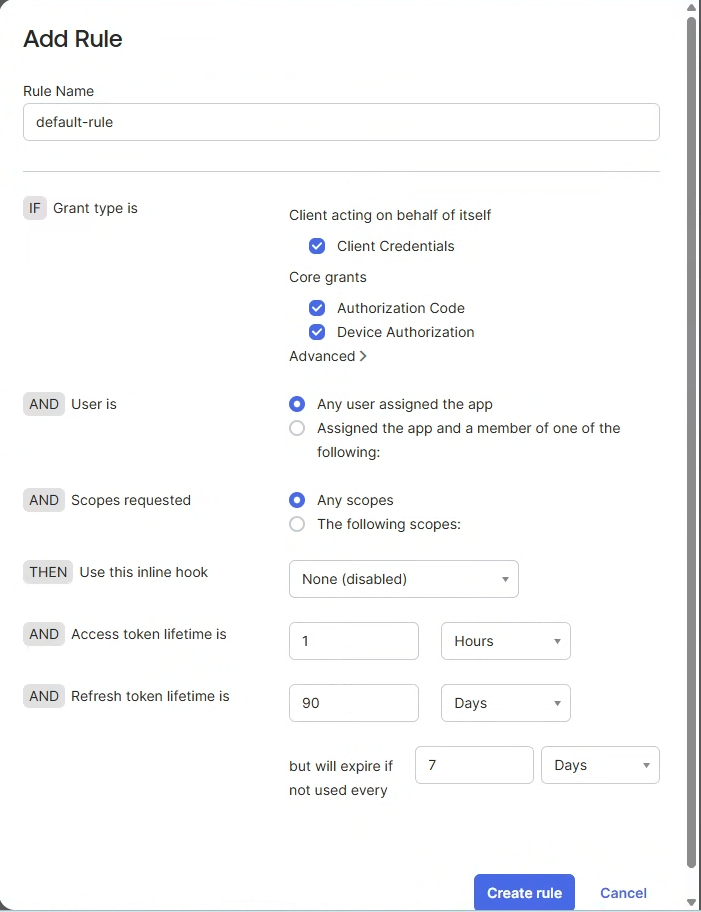Uncheck the Authorization Code checkbox
Screen dimensions: 701x912
point(317,308)
